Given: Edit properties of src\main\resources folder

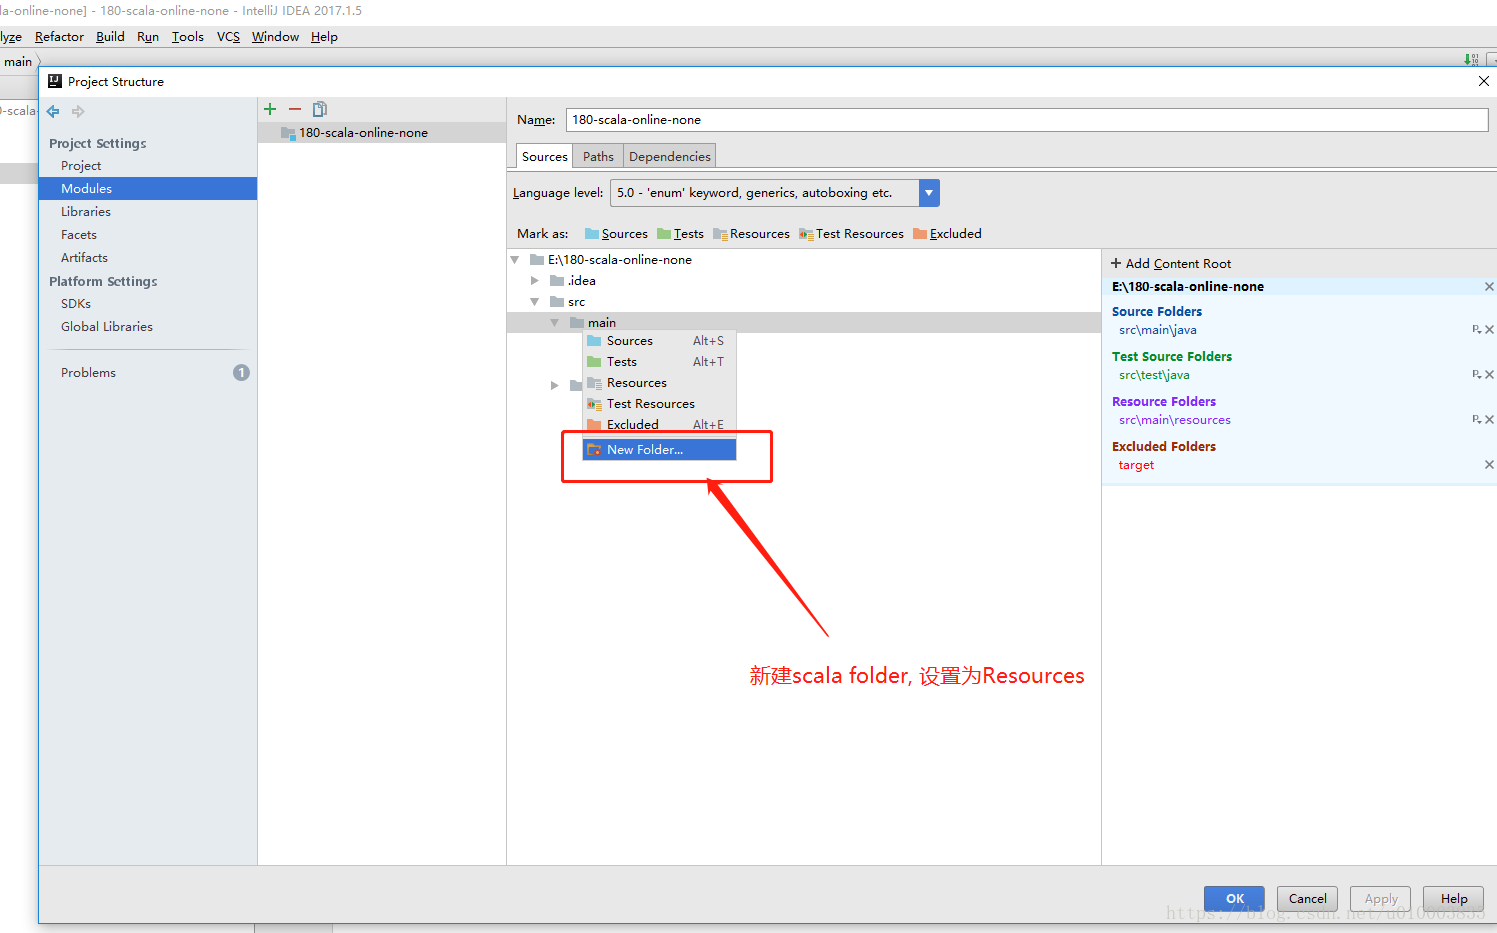Looking at the screenshot, I should (x=1476, y=420).
